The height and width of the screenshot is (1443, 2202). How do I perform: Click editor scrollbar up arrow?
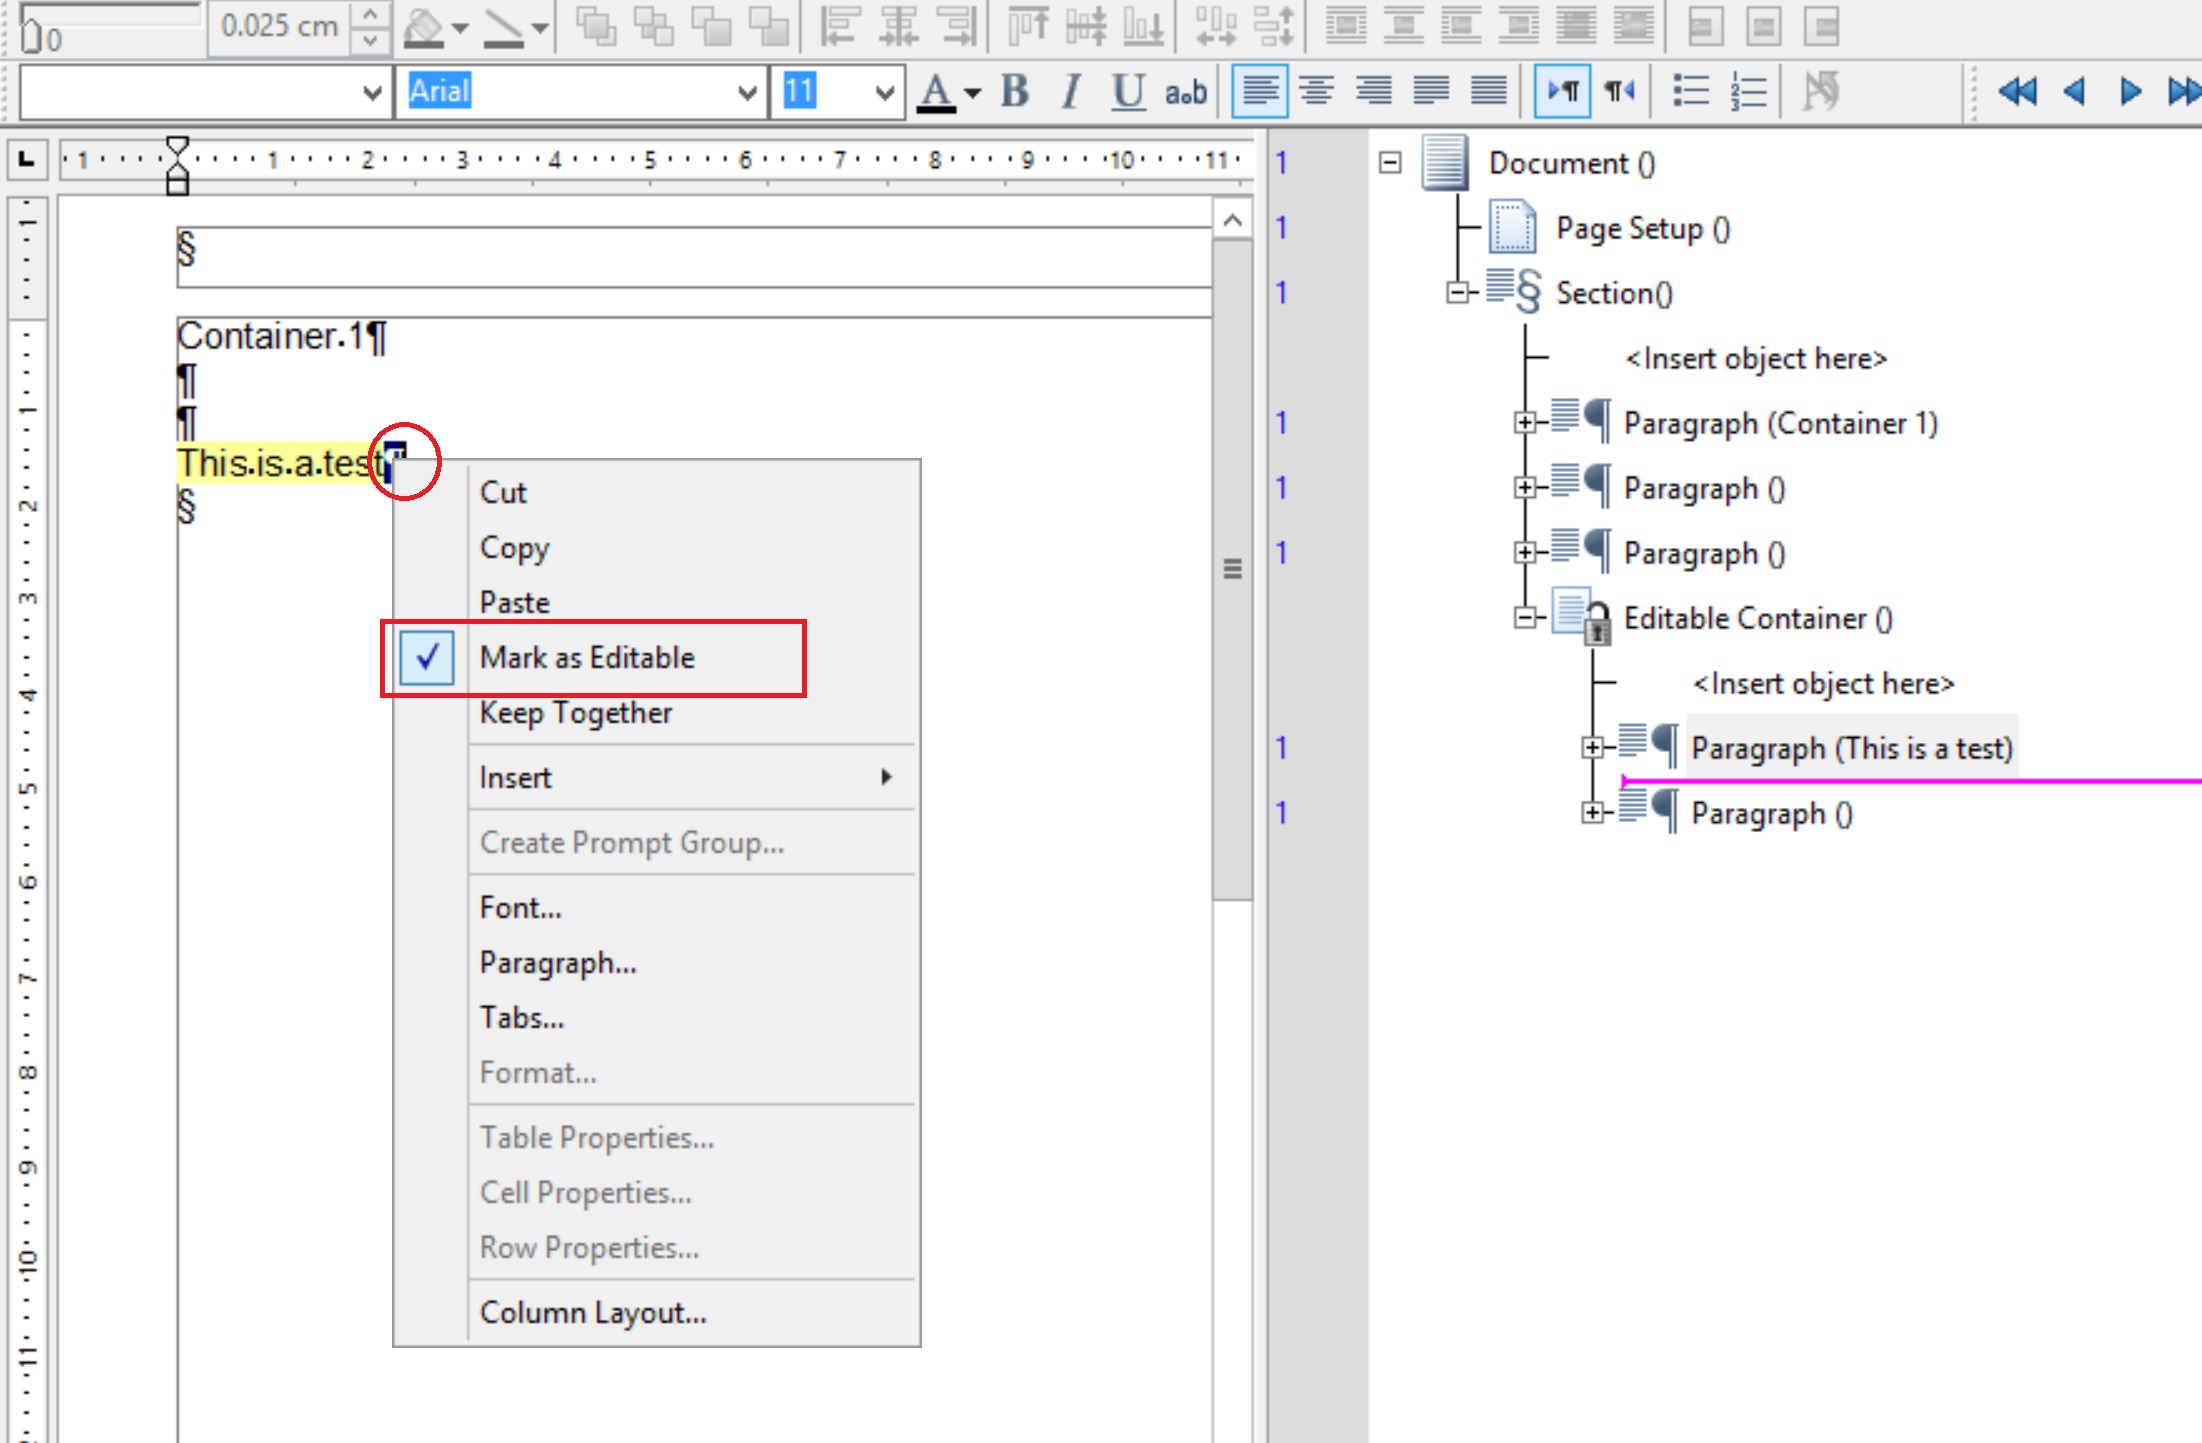(1233, 220)
